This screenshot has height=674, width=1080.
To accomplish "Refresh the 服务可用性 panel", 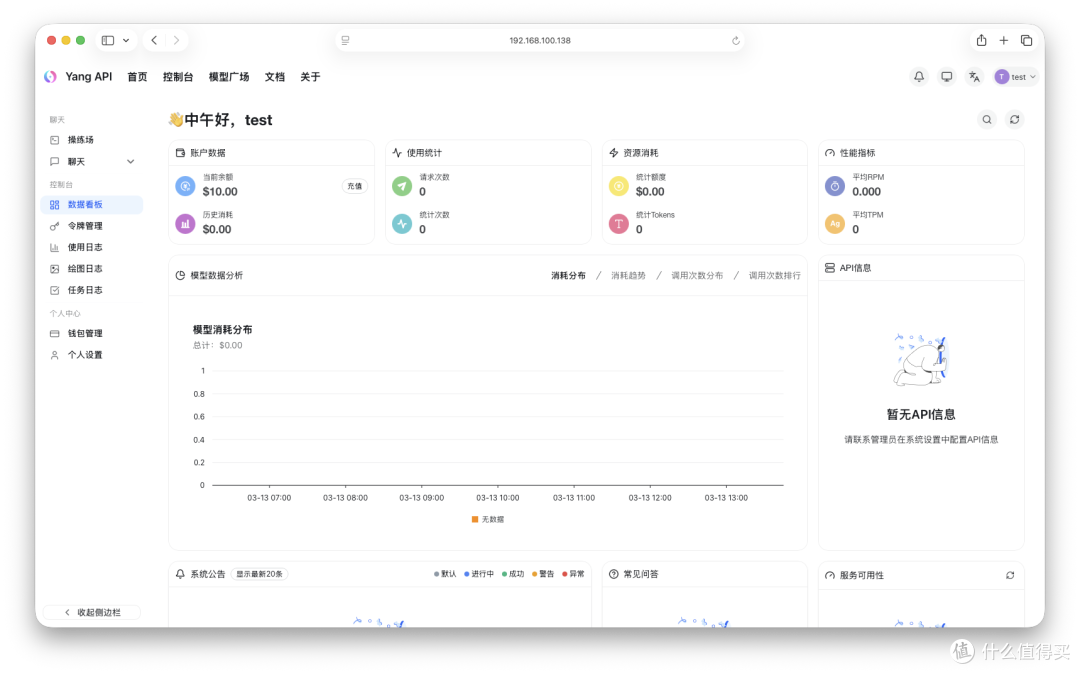I will (x=1010, y=575).
